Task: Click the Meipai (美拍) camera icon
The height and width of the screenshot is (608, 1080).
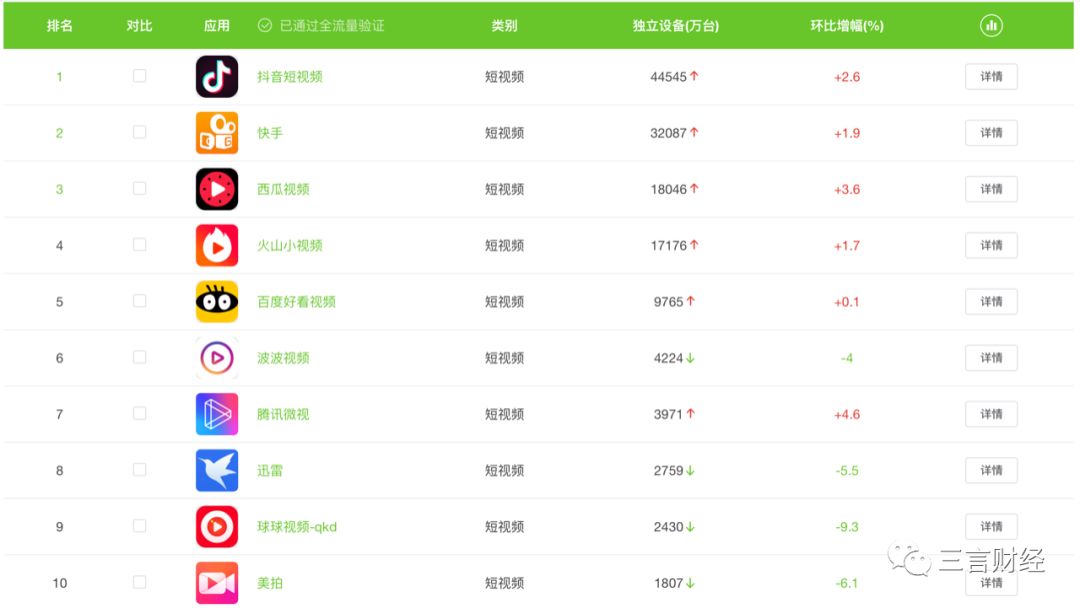Action: click(x=217, y=583)
